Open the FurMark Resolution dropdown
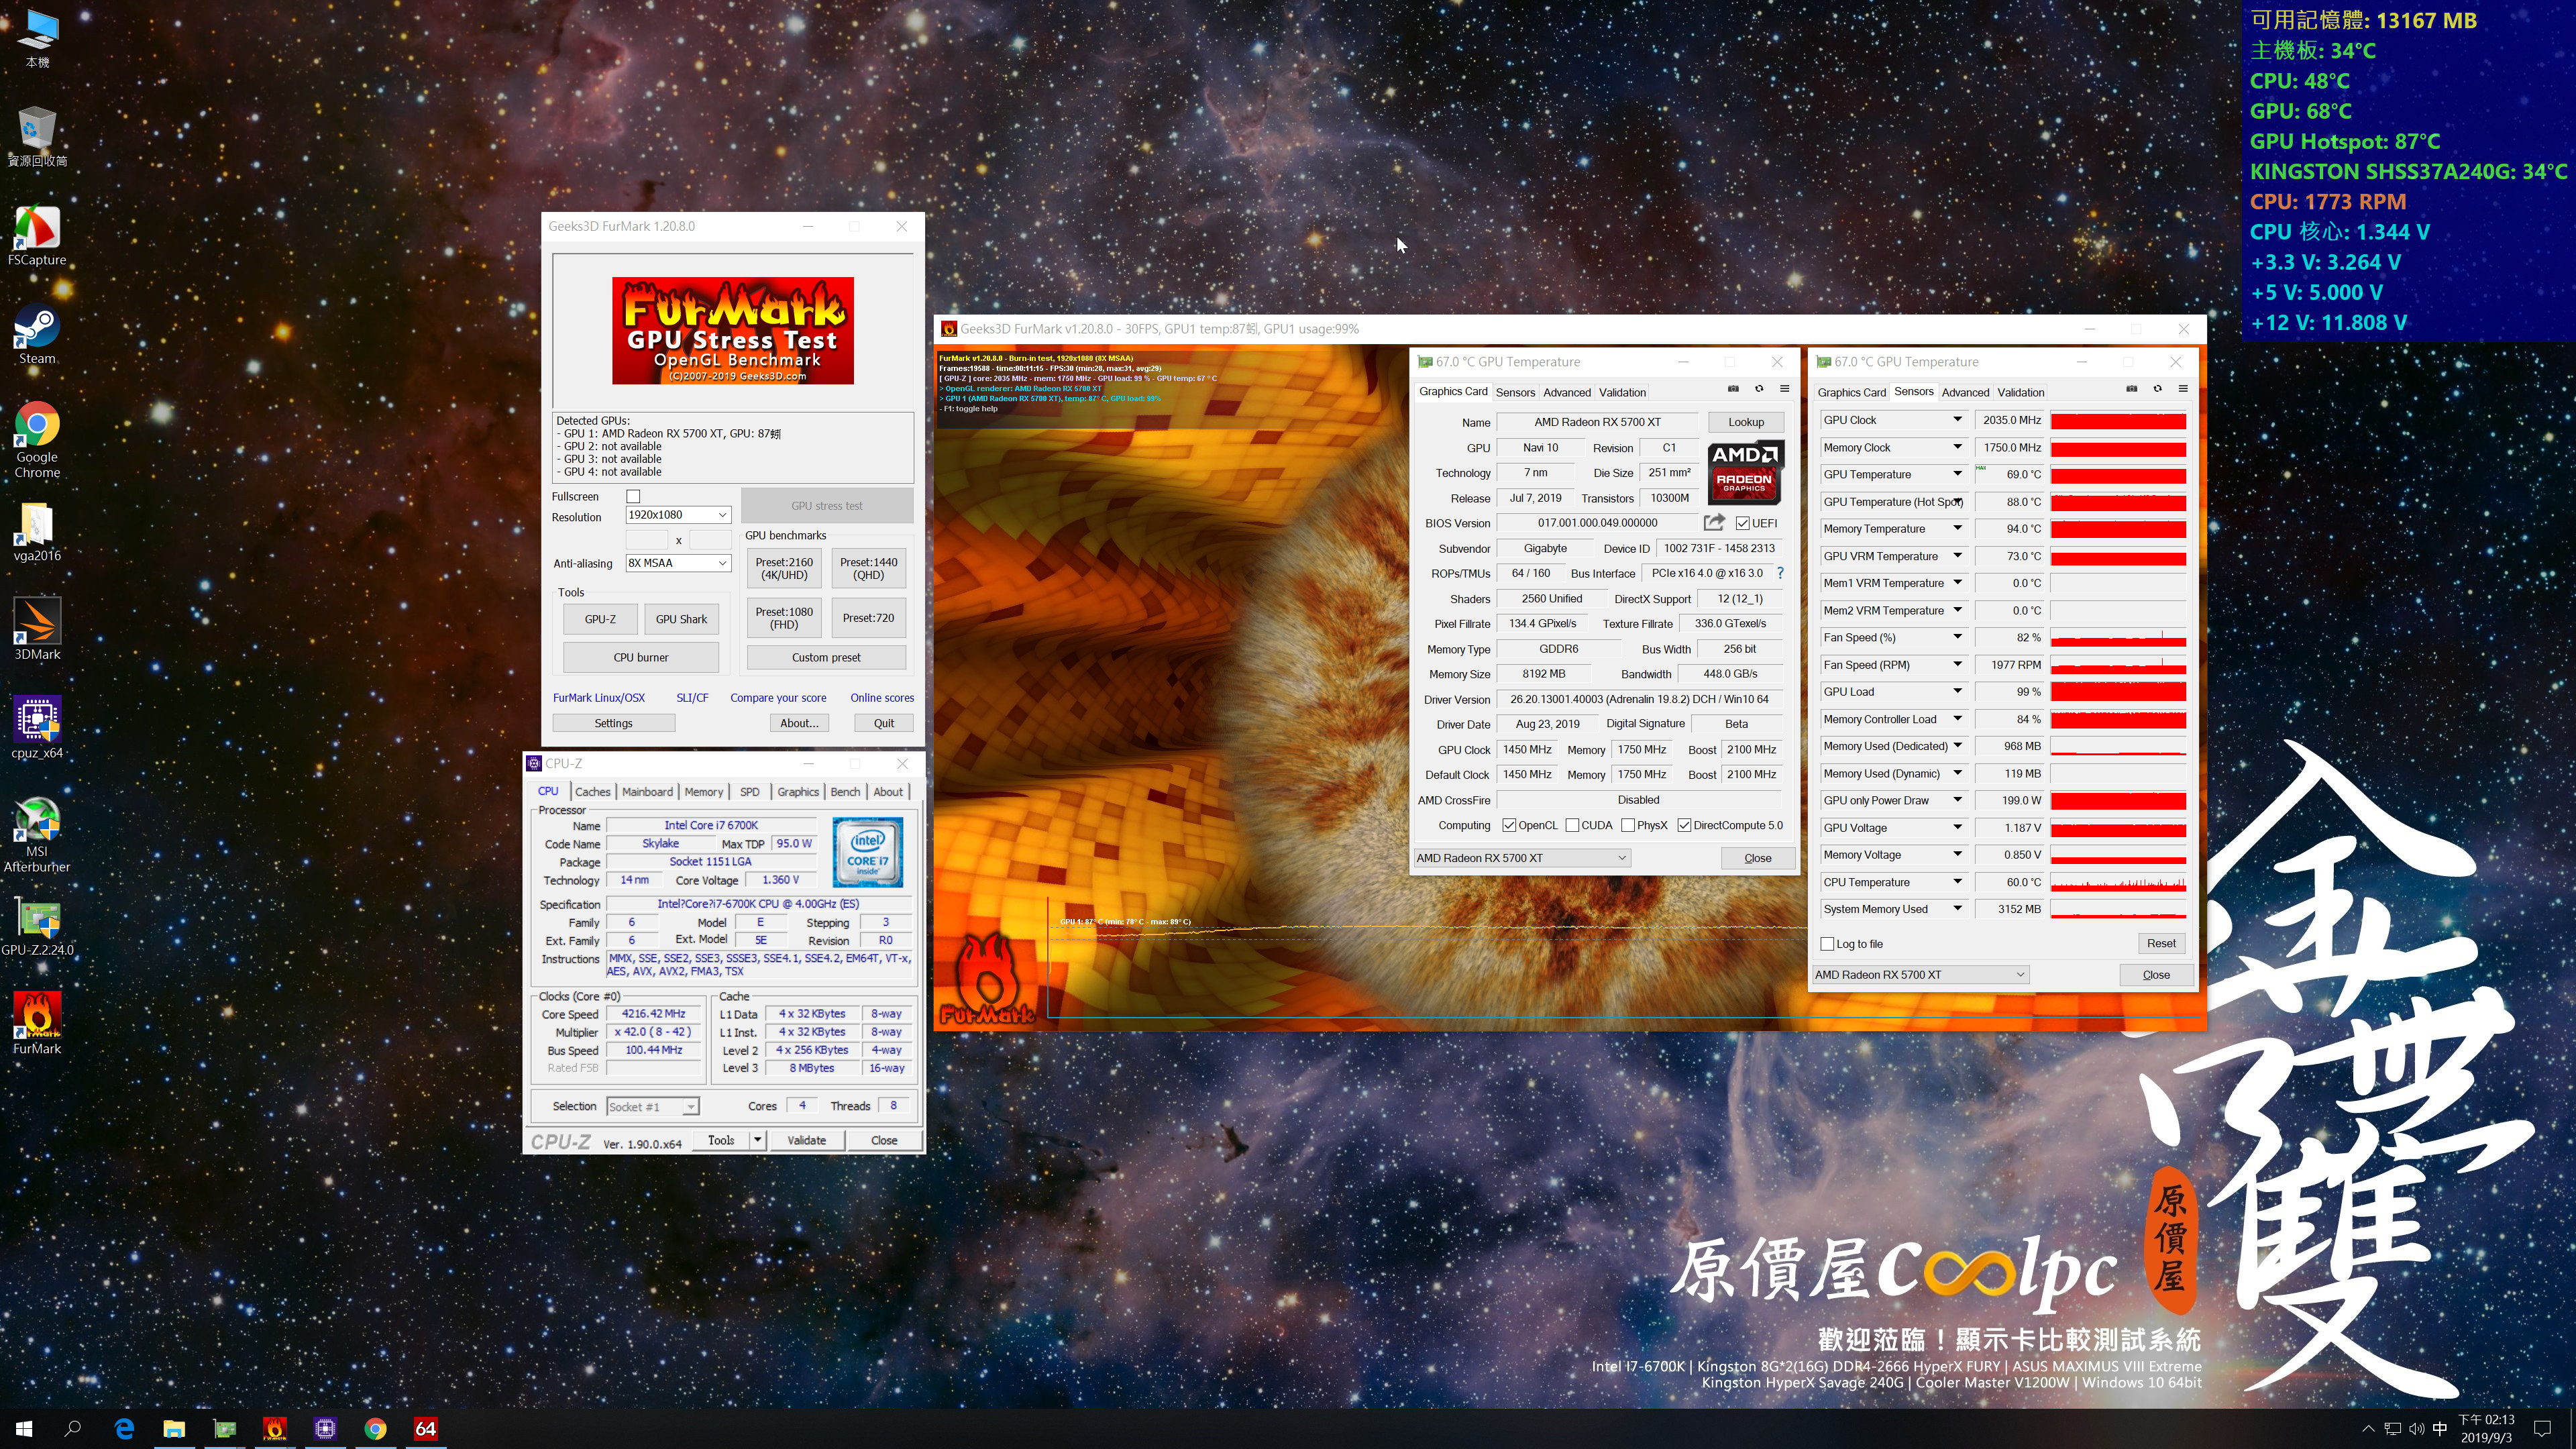 coord(678,514)
